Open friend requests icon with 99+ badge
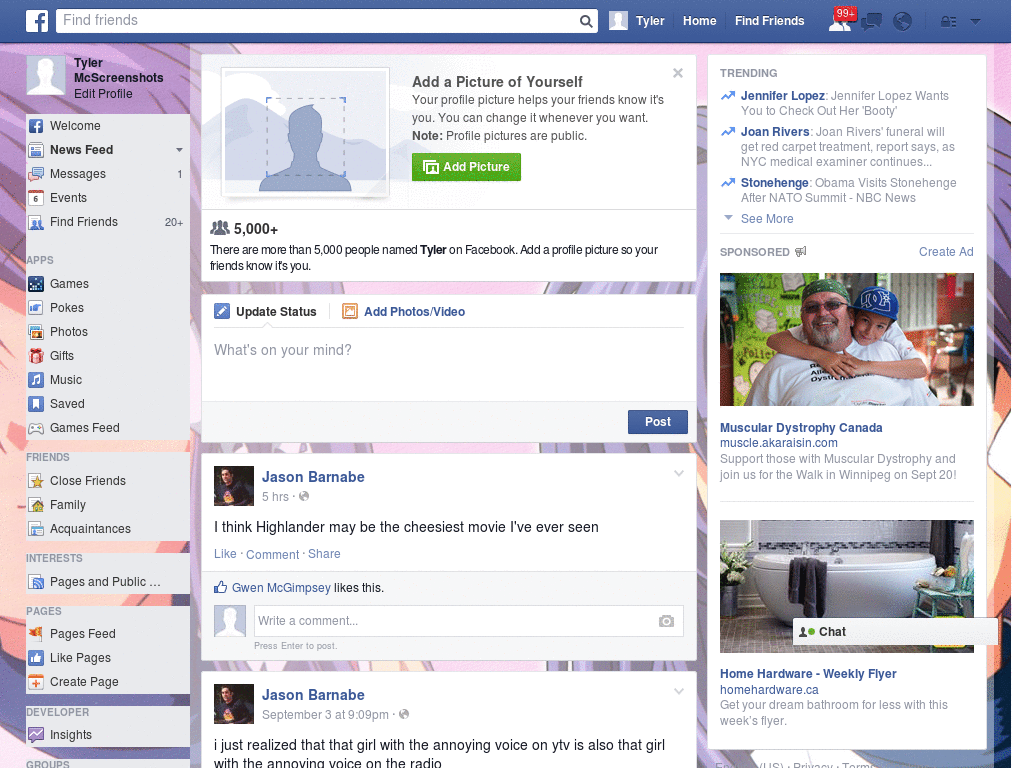Viewport: 1024px width, 768px height. point(840,21)
